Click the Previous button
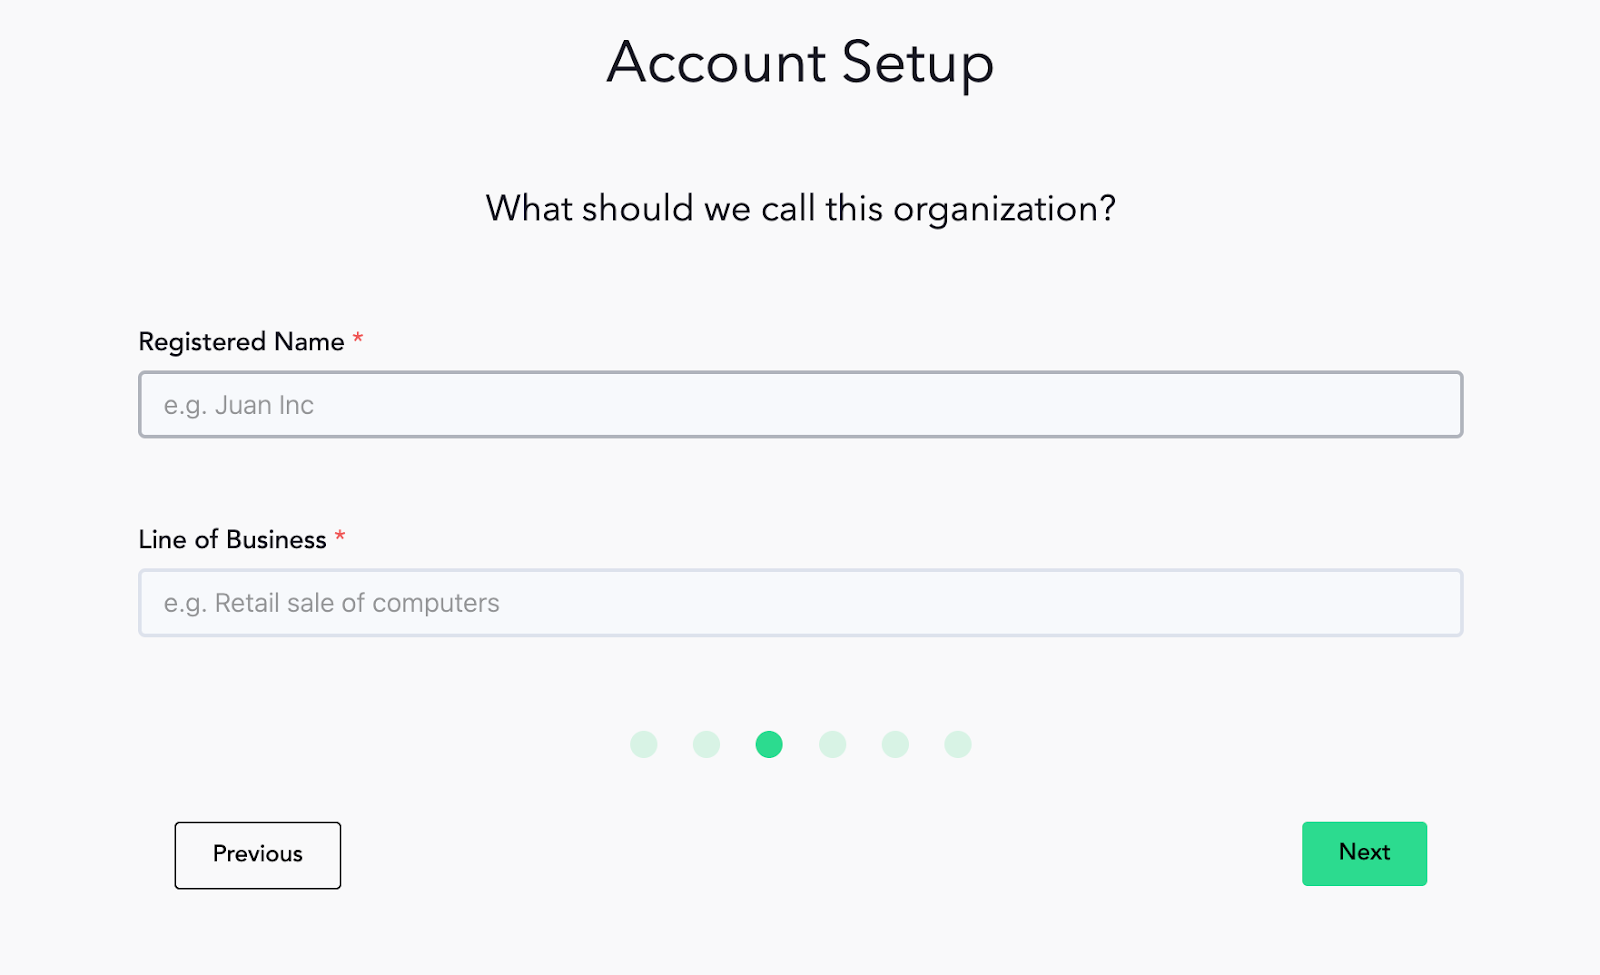The width and height of the screenshot is (1600, 975). [x=258, y=855]
